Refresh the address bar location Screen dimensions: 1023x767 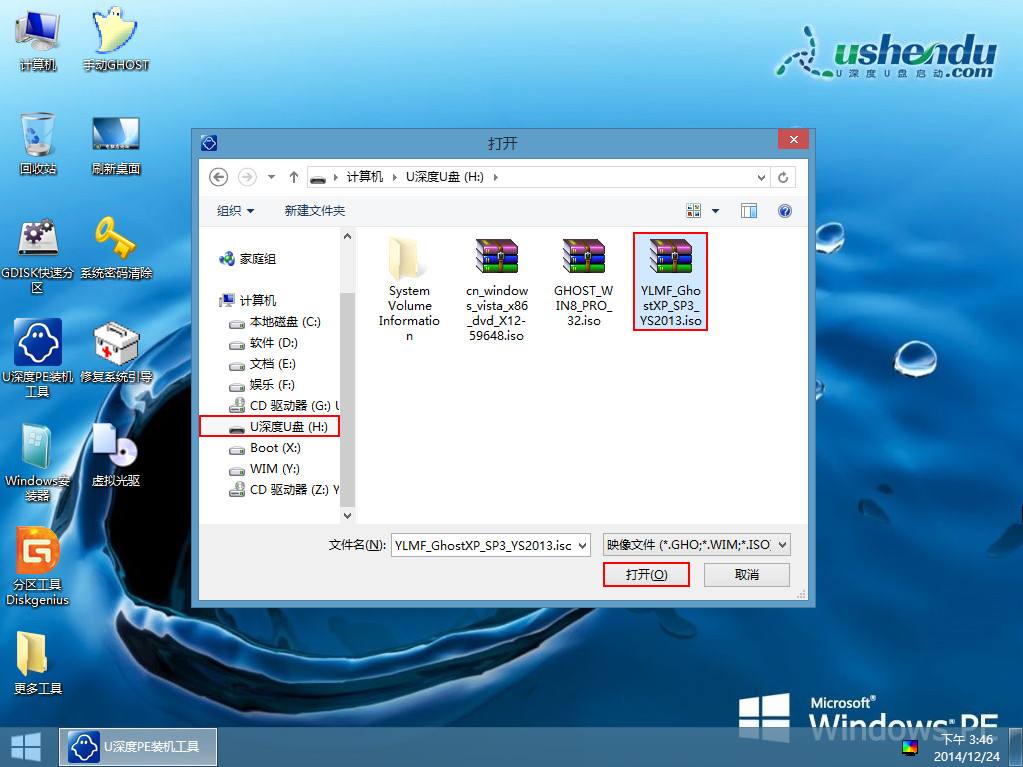(x=783, y=177)
